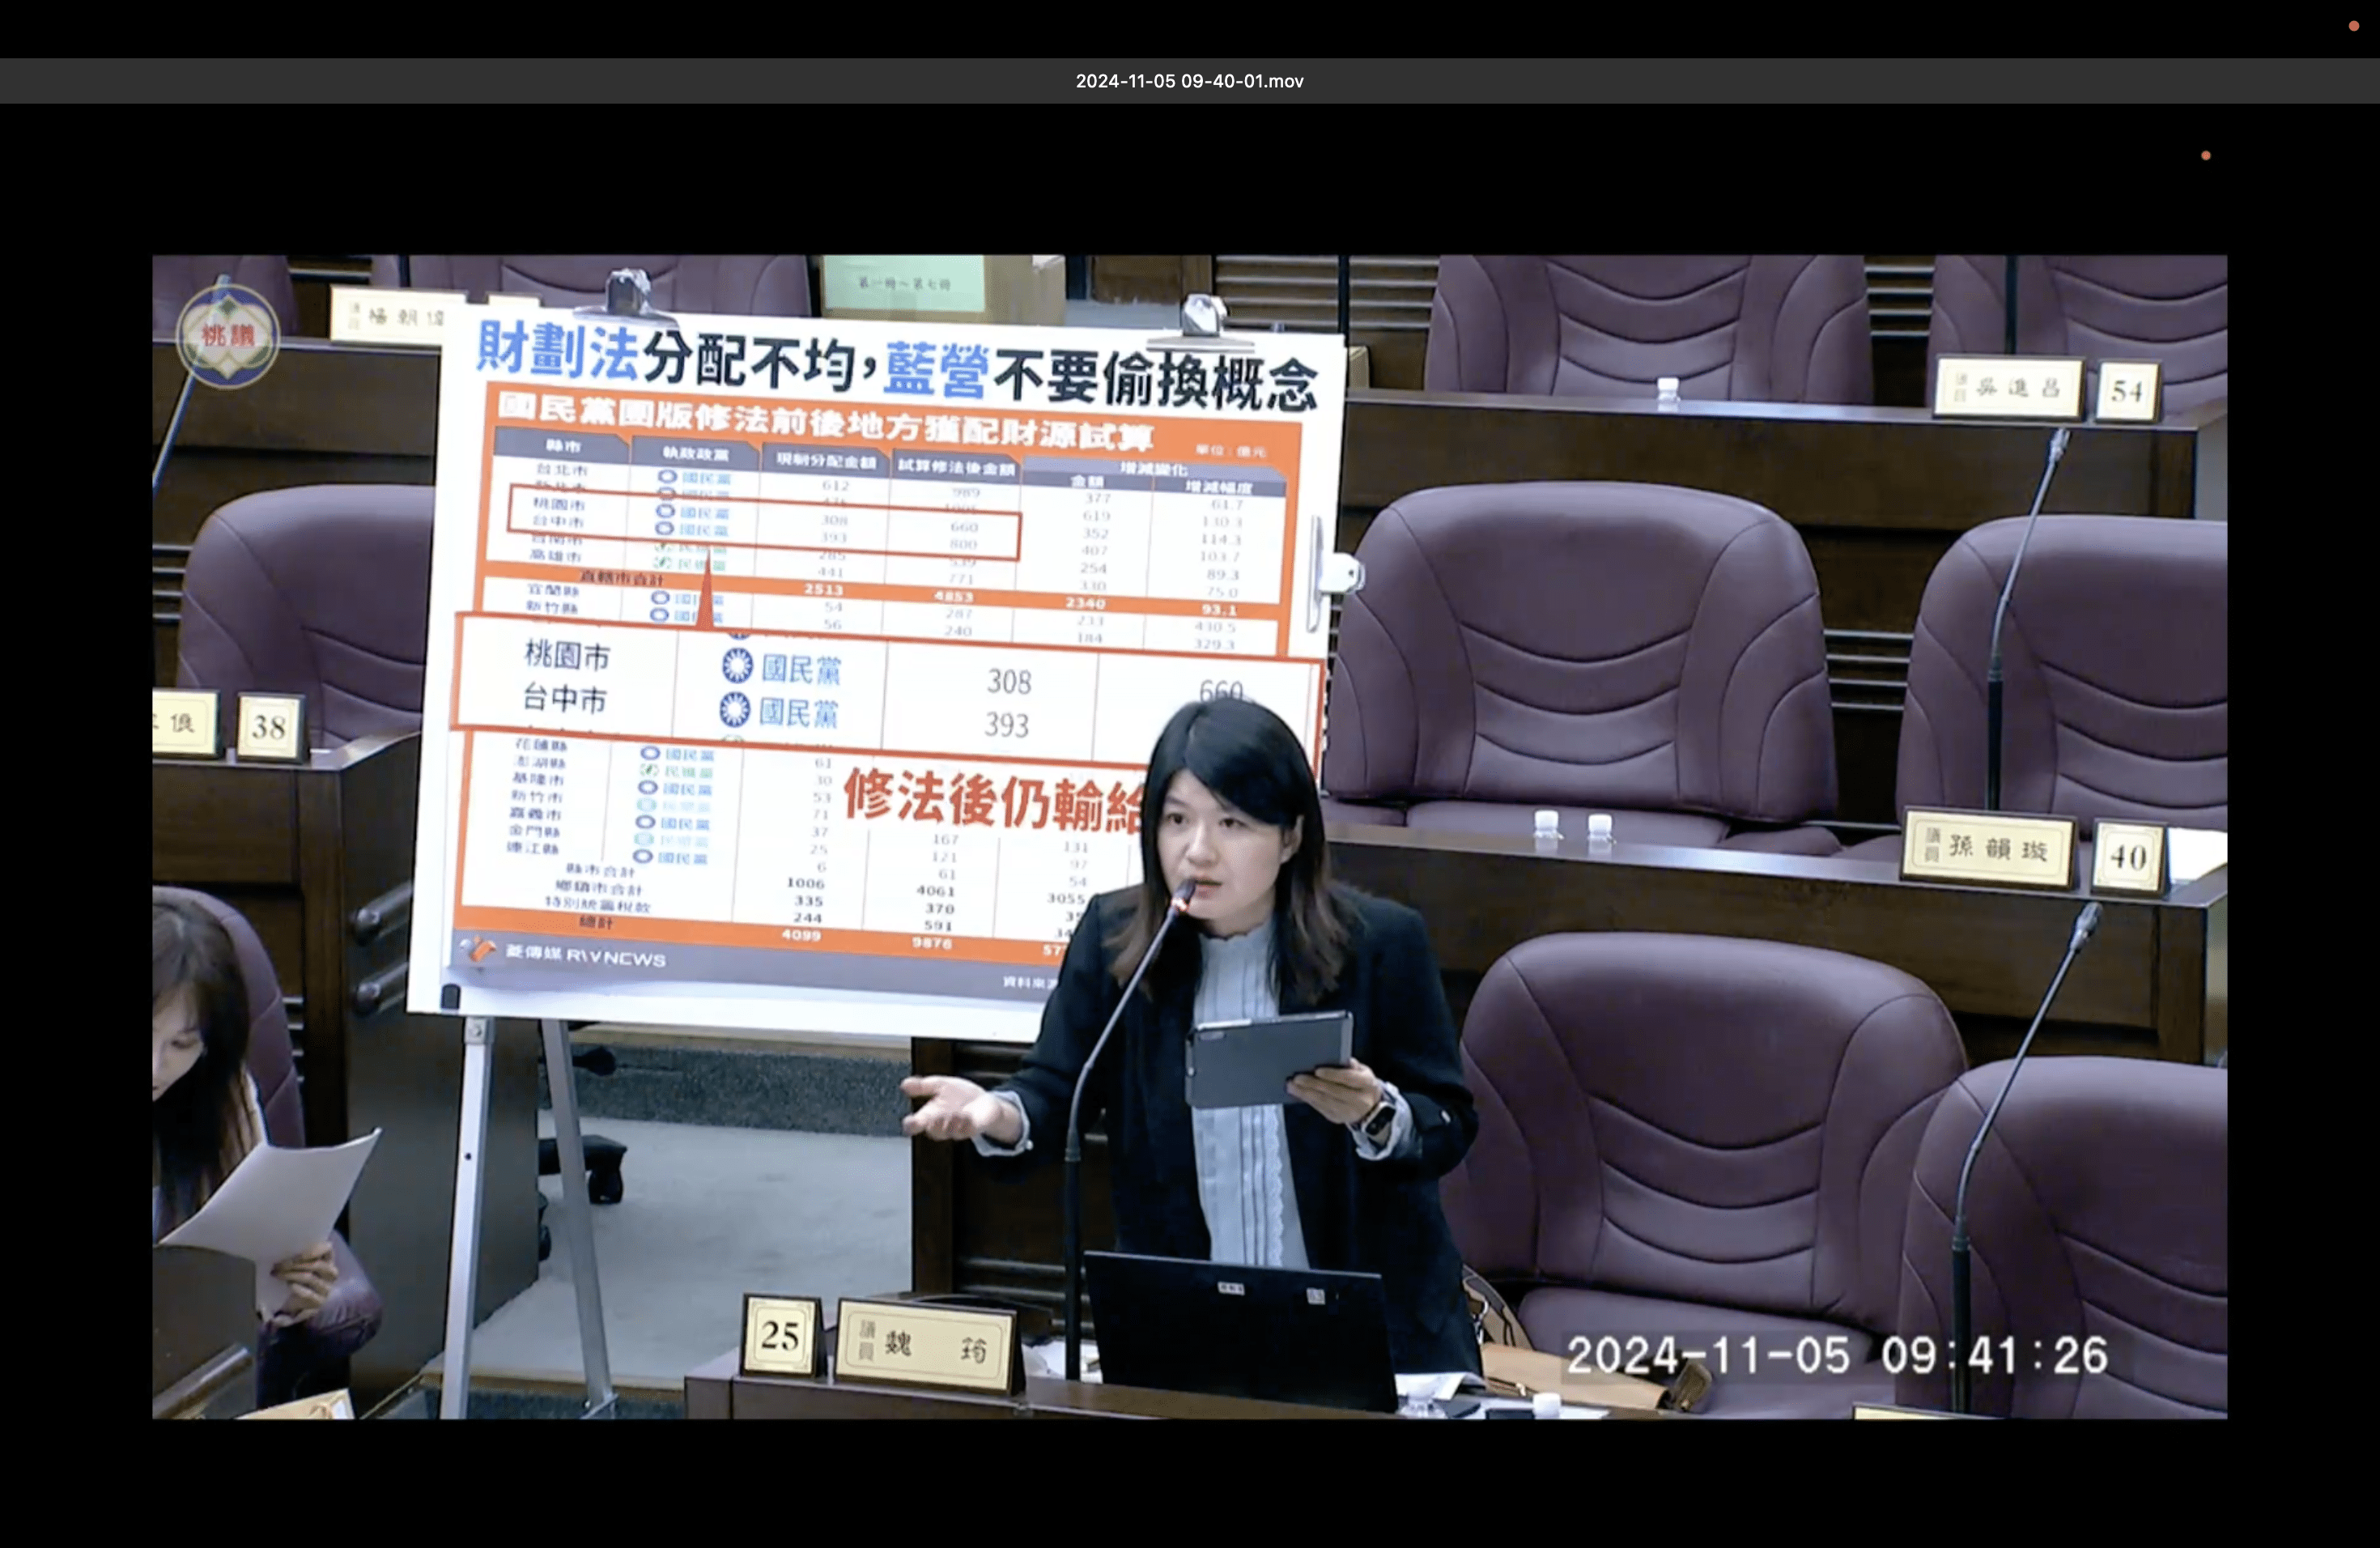Click the name plate reading "孫韻璇"
The width and height of the screenshot is (2380, 1548).
tap(1990, 849)
